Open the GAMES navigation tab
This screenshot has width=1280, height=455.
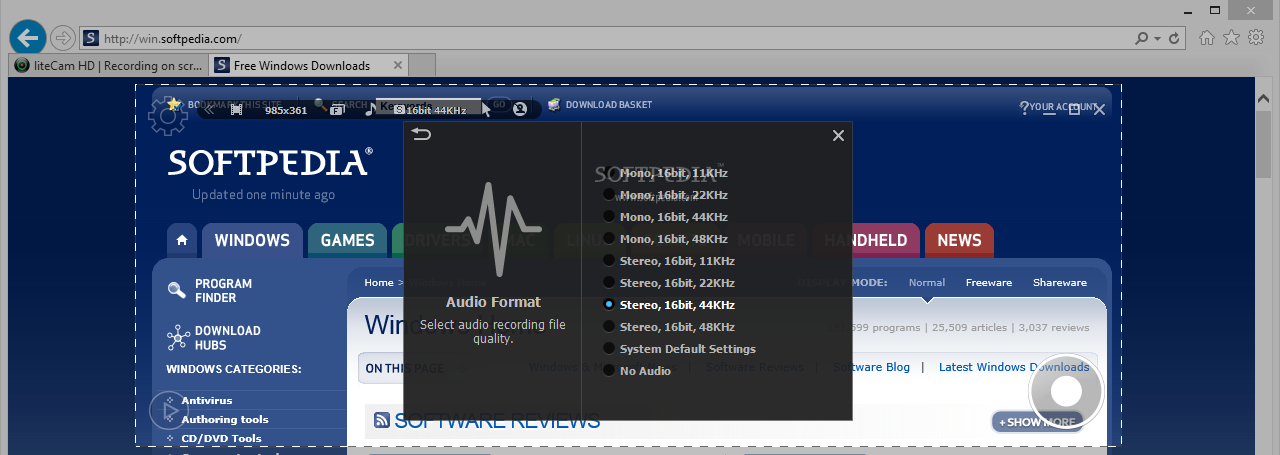(x=347, y=240)
